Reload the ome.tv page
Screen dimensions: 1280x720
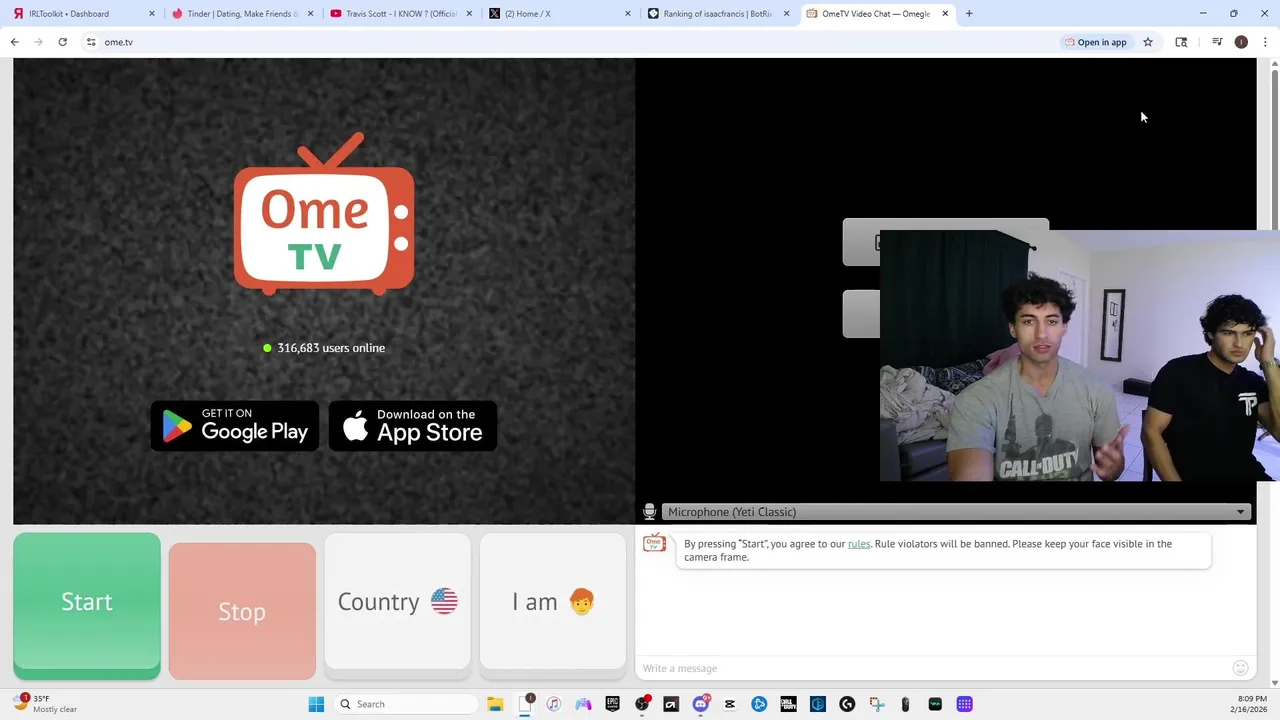pyautogui.click(x=62, y=42)
